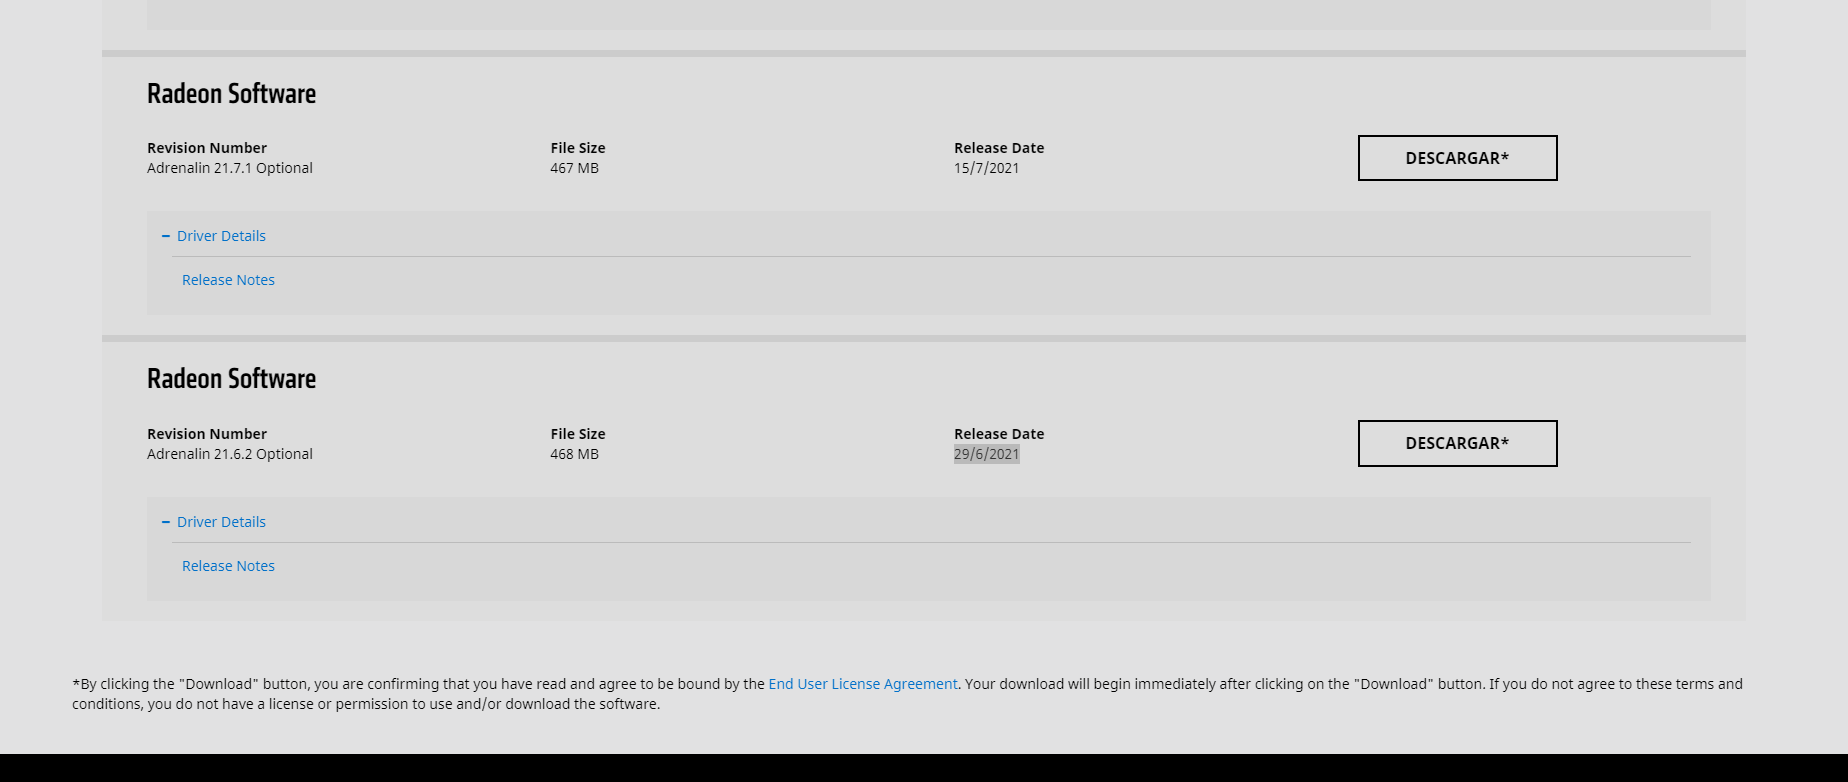Viewport: 1848px width, 782px height.
Task: Collapse Driver Details for Adrenalin 21.7.1
Action: pyautogui.click(x=214, y=236)
